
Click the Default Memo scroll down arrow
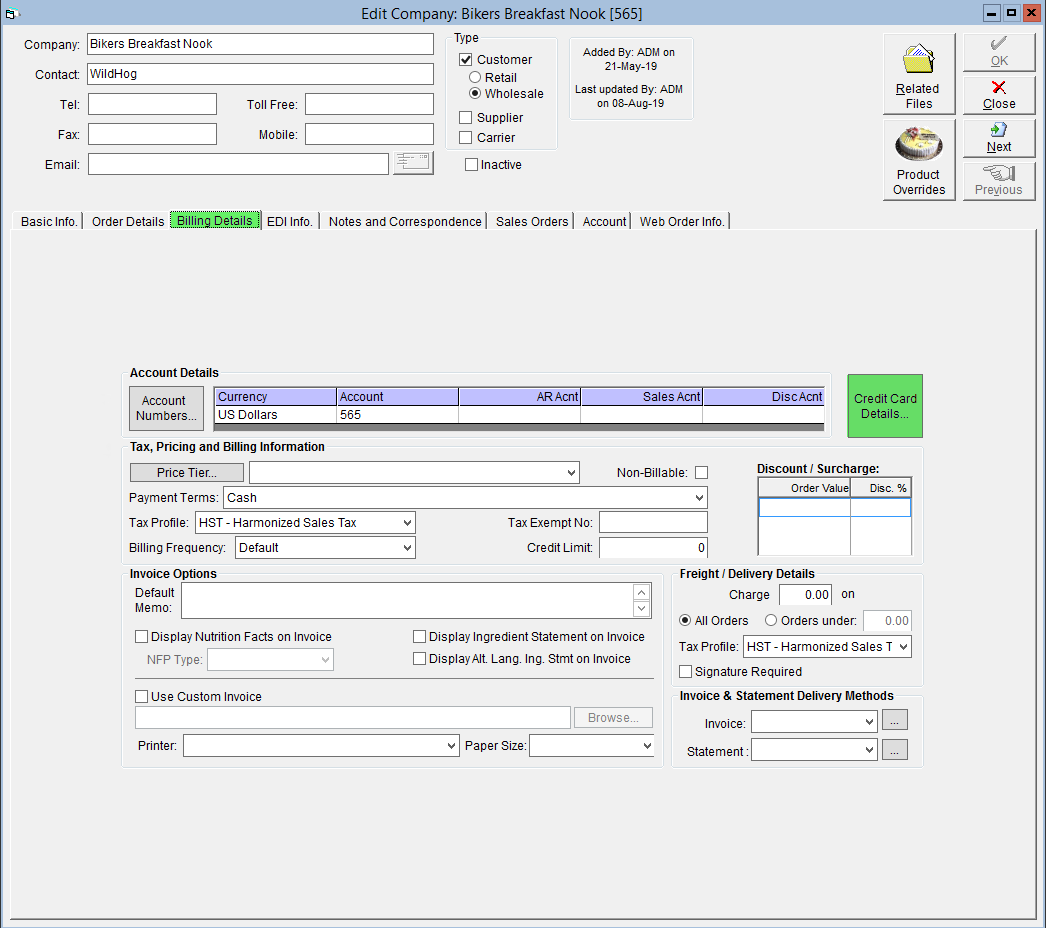(641, 608)
